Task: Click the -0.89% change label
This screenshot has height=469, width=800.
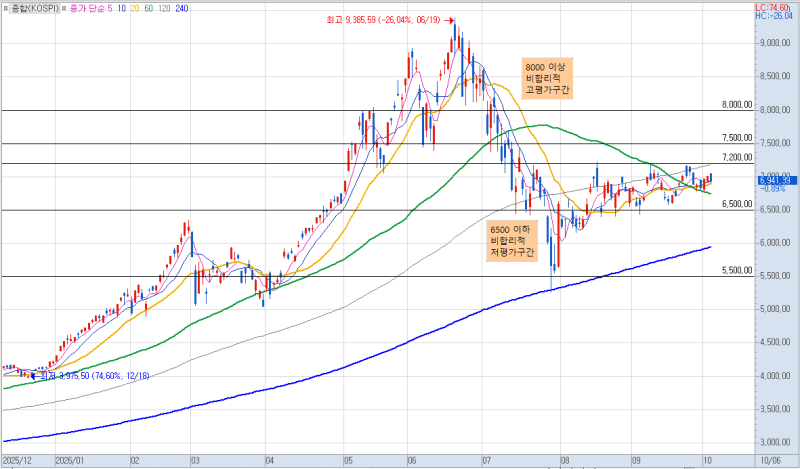Action: (x=772, y=188)
